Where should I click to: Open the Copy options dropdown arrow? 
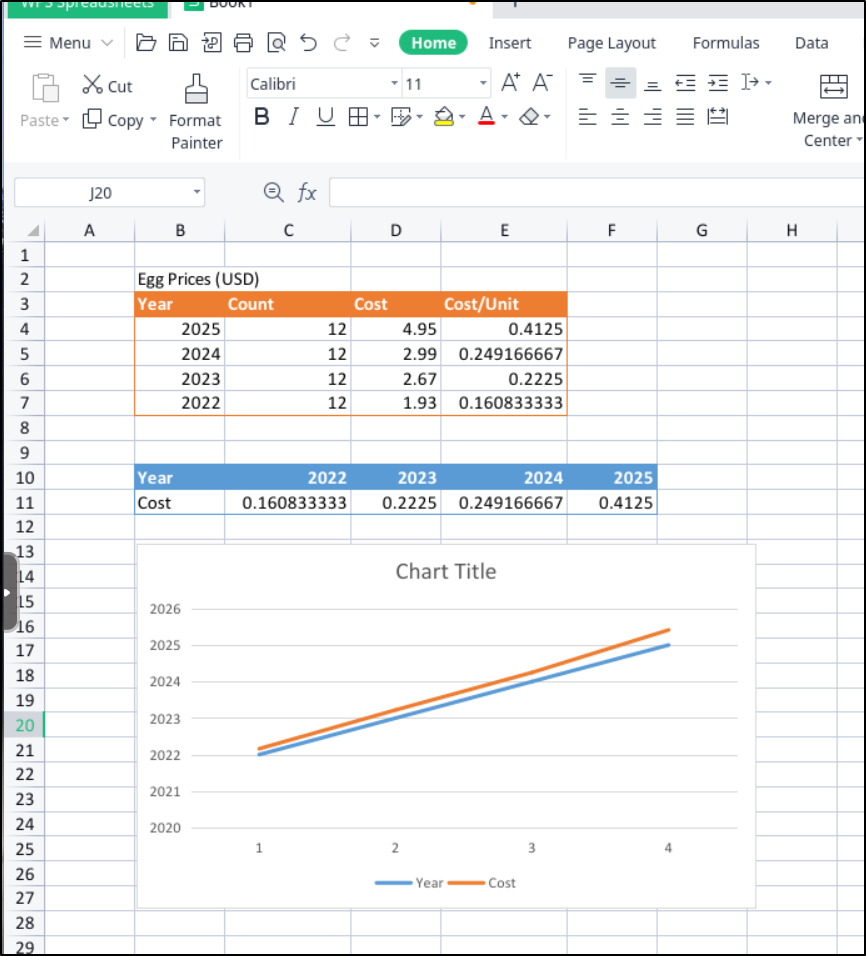tap(153, 120)
